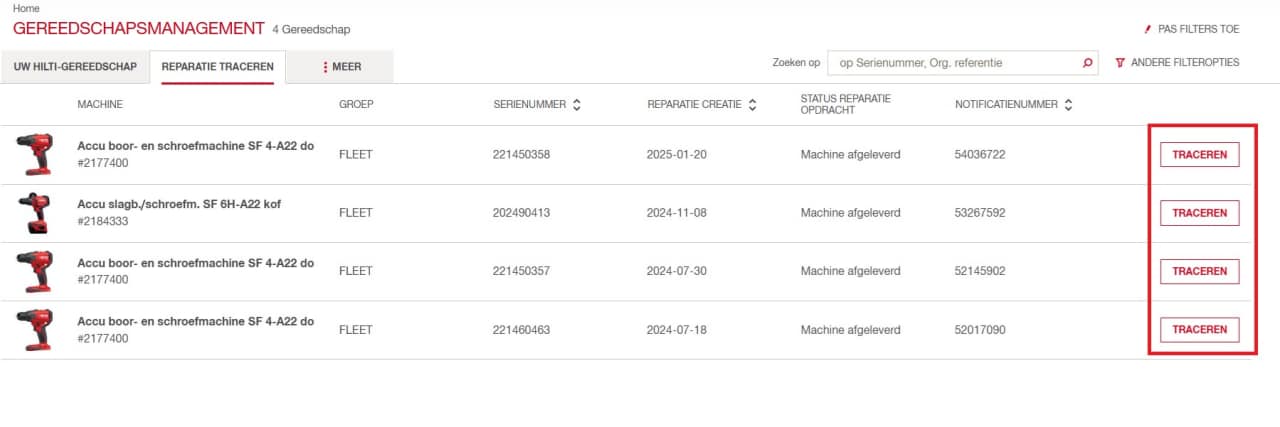Click serial number 202490413
This screenshot has width=1280, height=427.
click(x=522, y=213)
